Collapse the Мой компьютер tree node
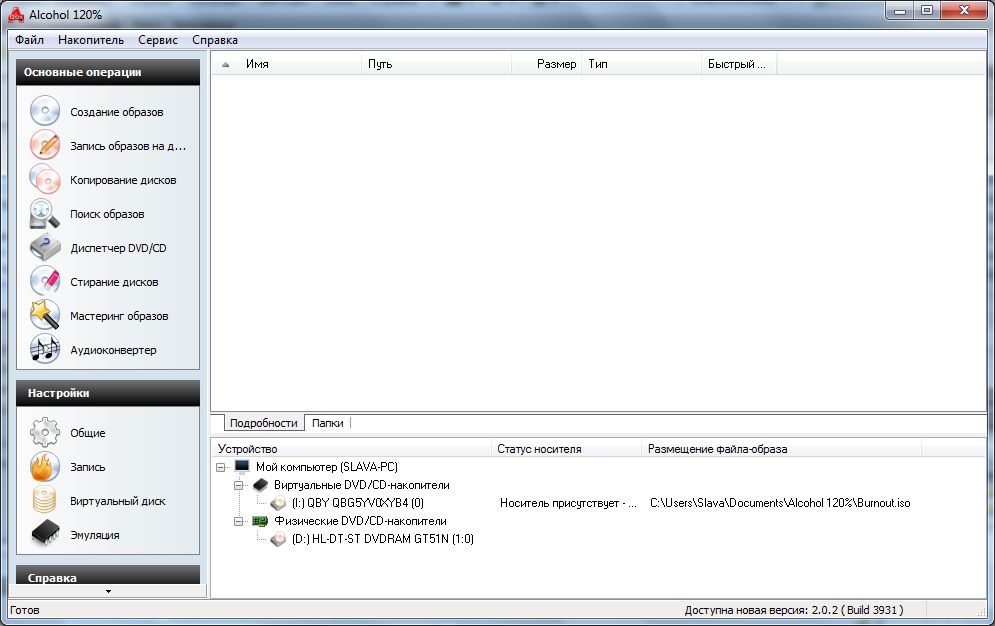Viewport: 995px width, 626px height. point(221,467)
